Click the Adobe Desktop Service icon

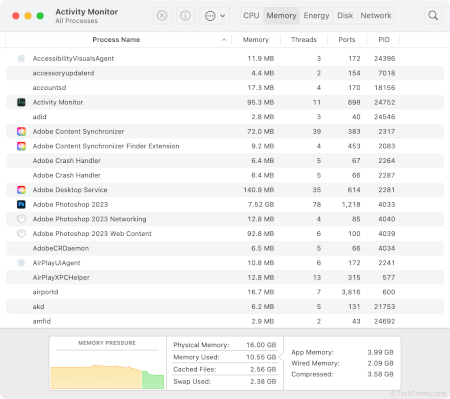(21, 190)
